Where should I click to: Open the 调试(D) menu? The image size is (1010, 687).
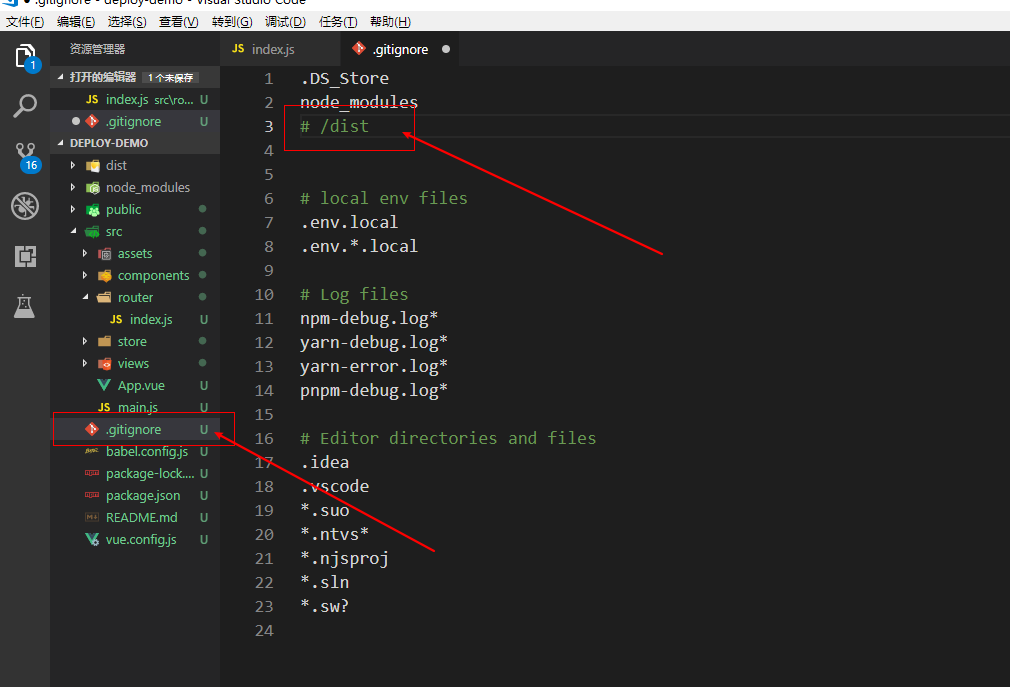click(285, 22)
